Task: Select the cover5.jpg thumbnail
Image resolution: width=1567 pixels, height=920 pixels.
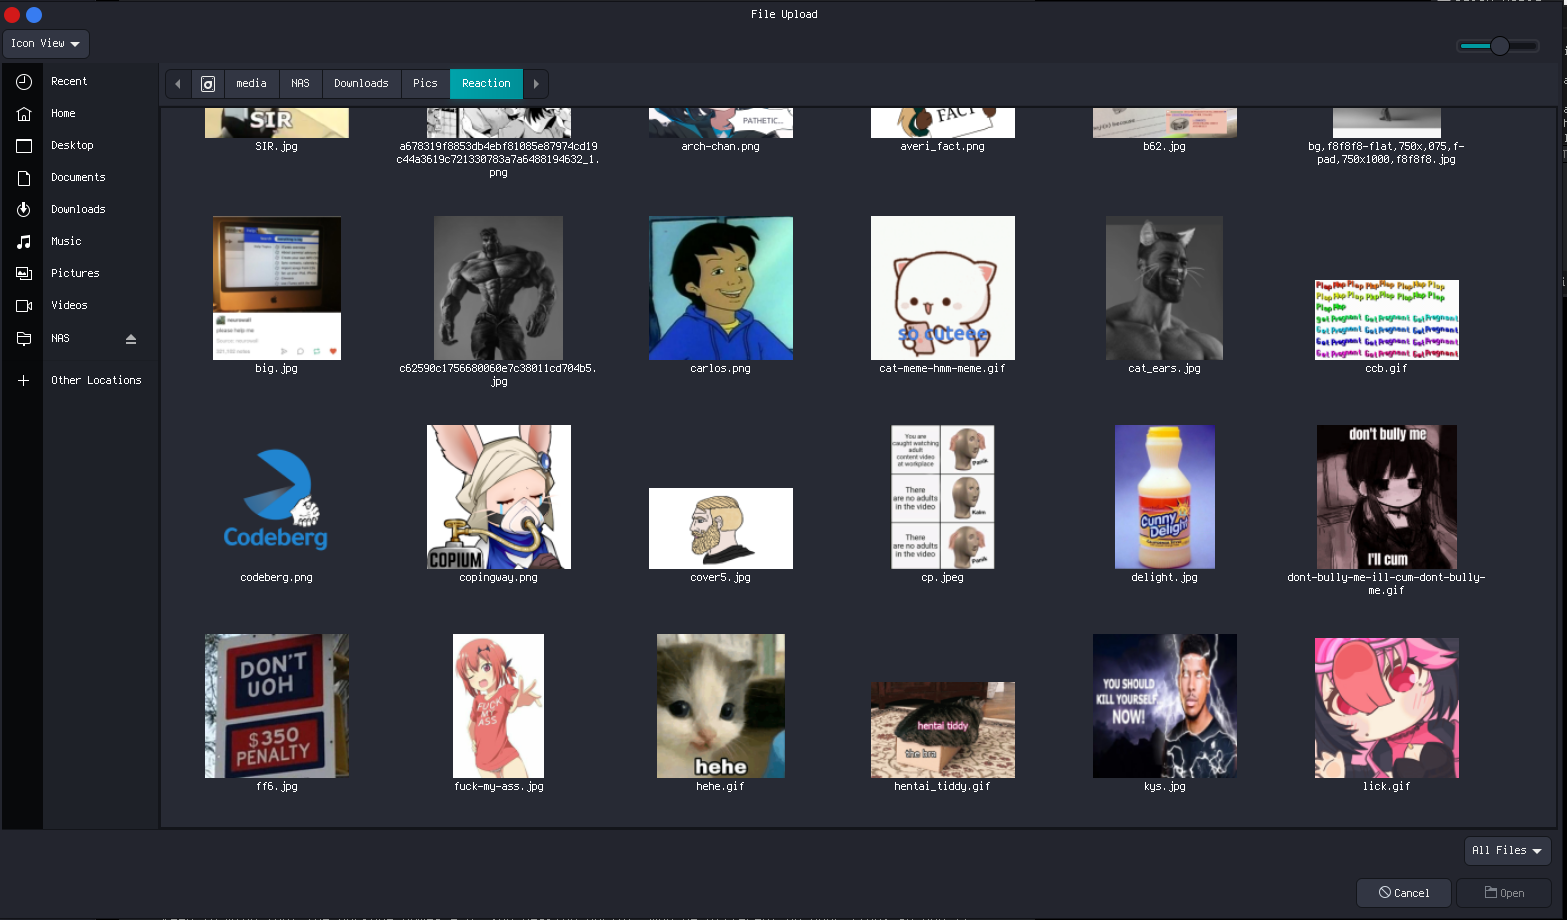Action: [x=721, y=528]
